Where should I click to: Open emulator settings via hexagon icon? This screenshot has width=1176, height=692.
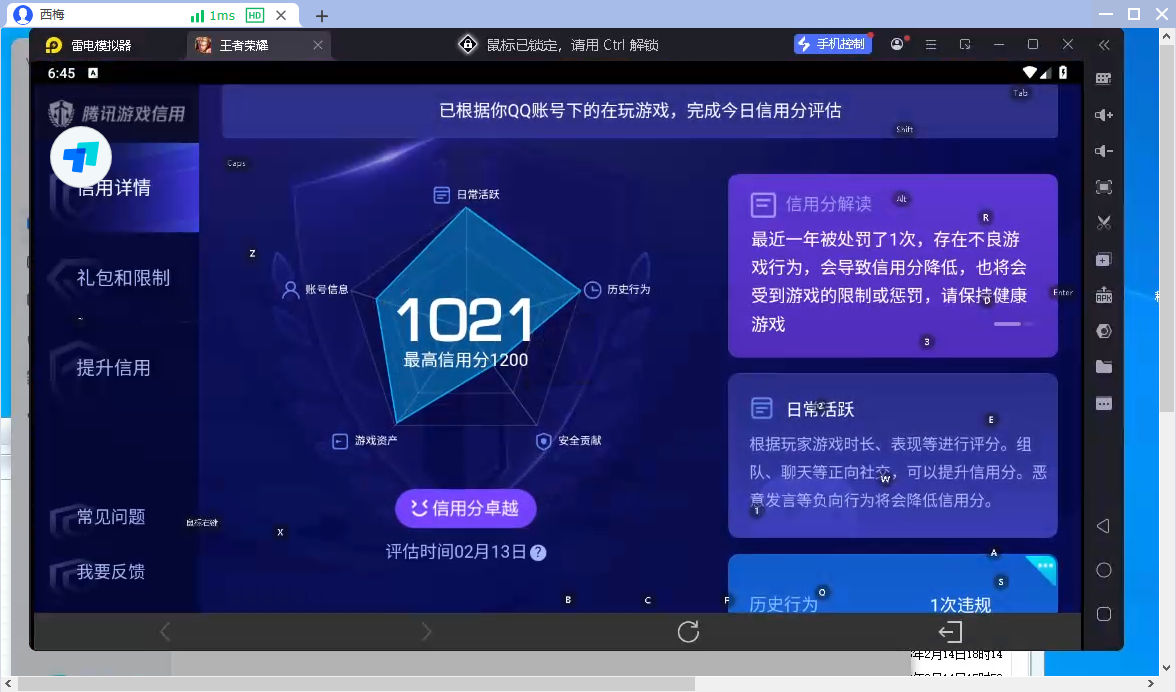click(x=1103, y=330)
